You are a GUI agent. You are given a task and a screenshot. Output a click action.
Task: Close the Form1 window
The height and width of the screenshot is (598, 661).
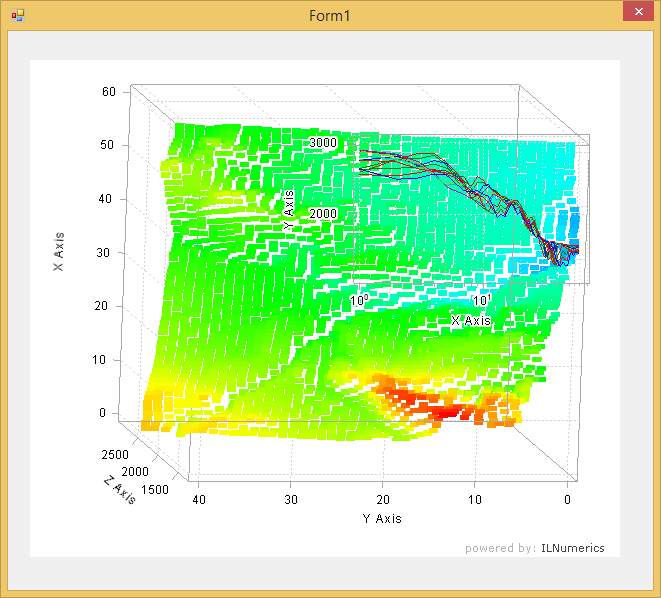tap(638, 12)
